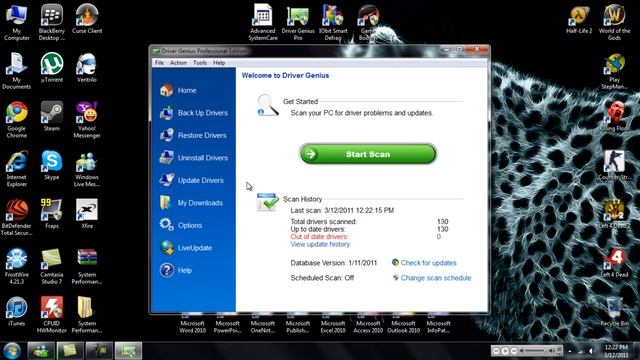Select the Ventrilo desktop shortcut

point(87,67)
